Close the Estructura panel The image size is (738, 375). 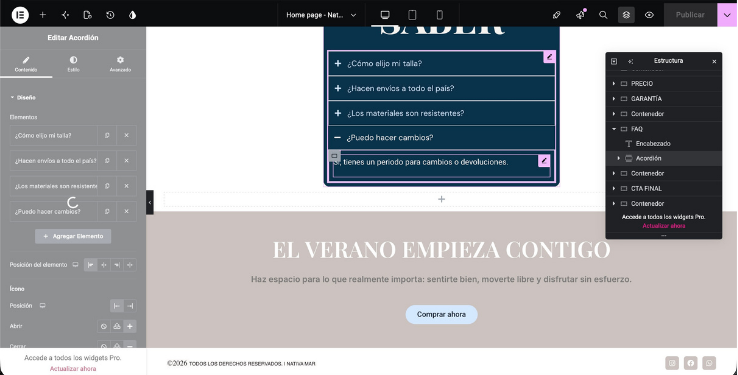(x=714, y=62)
